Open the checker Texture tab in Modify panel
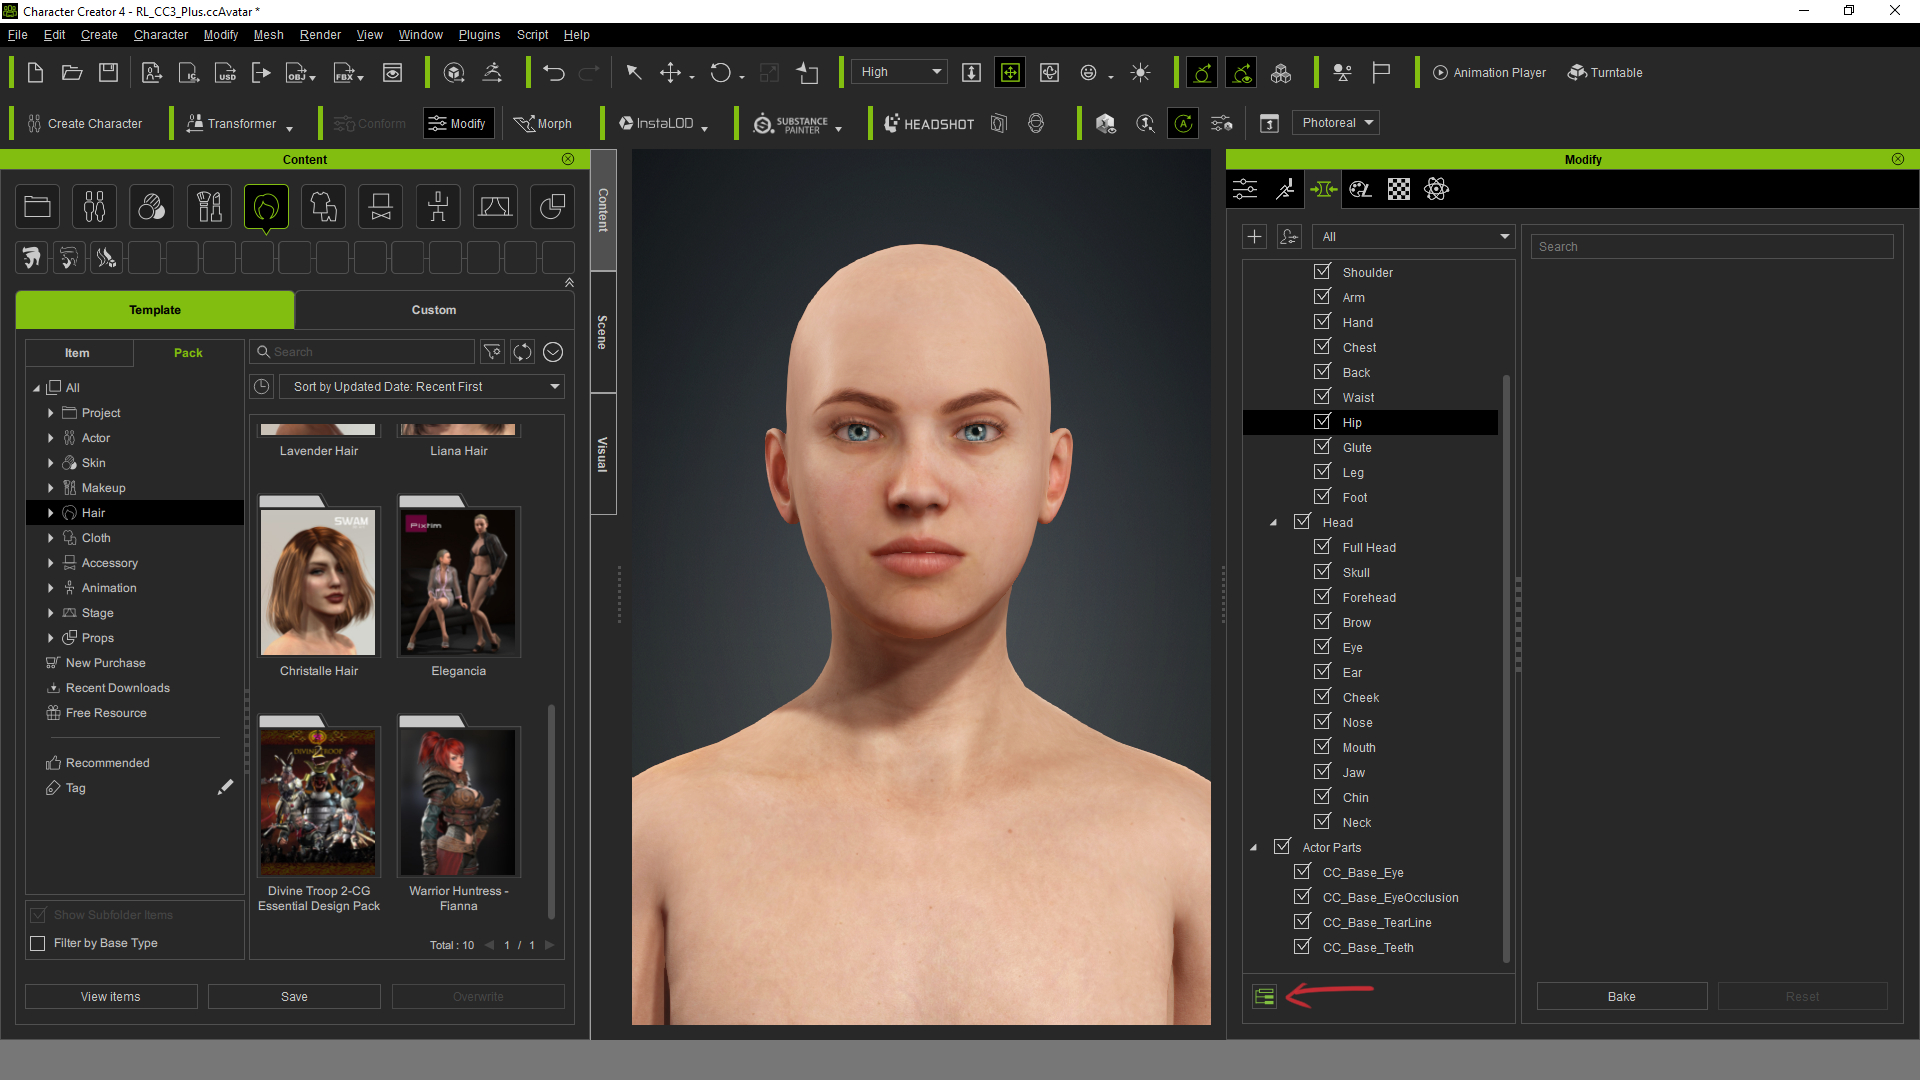This screenshot has height=1080, width=1920. pyautogui.click(x=1398, y=189)
